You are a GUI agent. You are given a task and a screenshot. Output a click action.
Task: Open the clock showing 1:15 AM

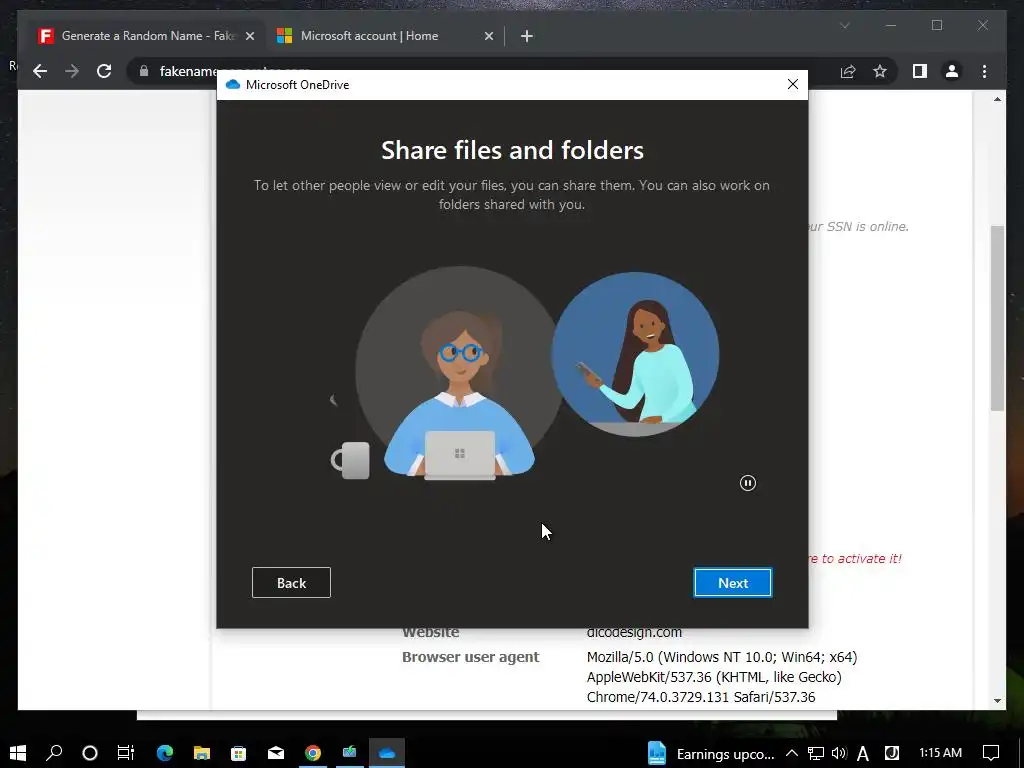940,753
